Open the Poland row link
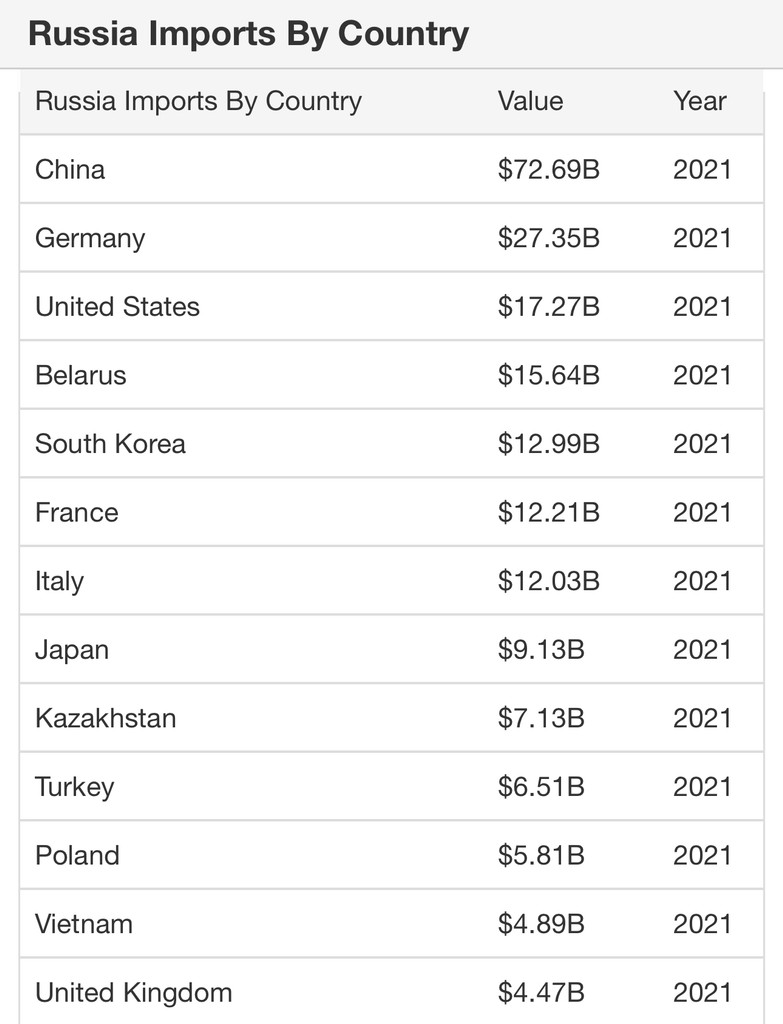783x1024 pixels. tap(77, 856)
